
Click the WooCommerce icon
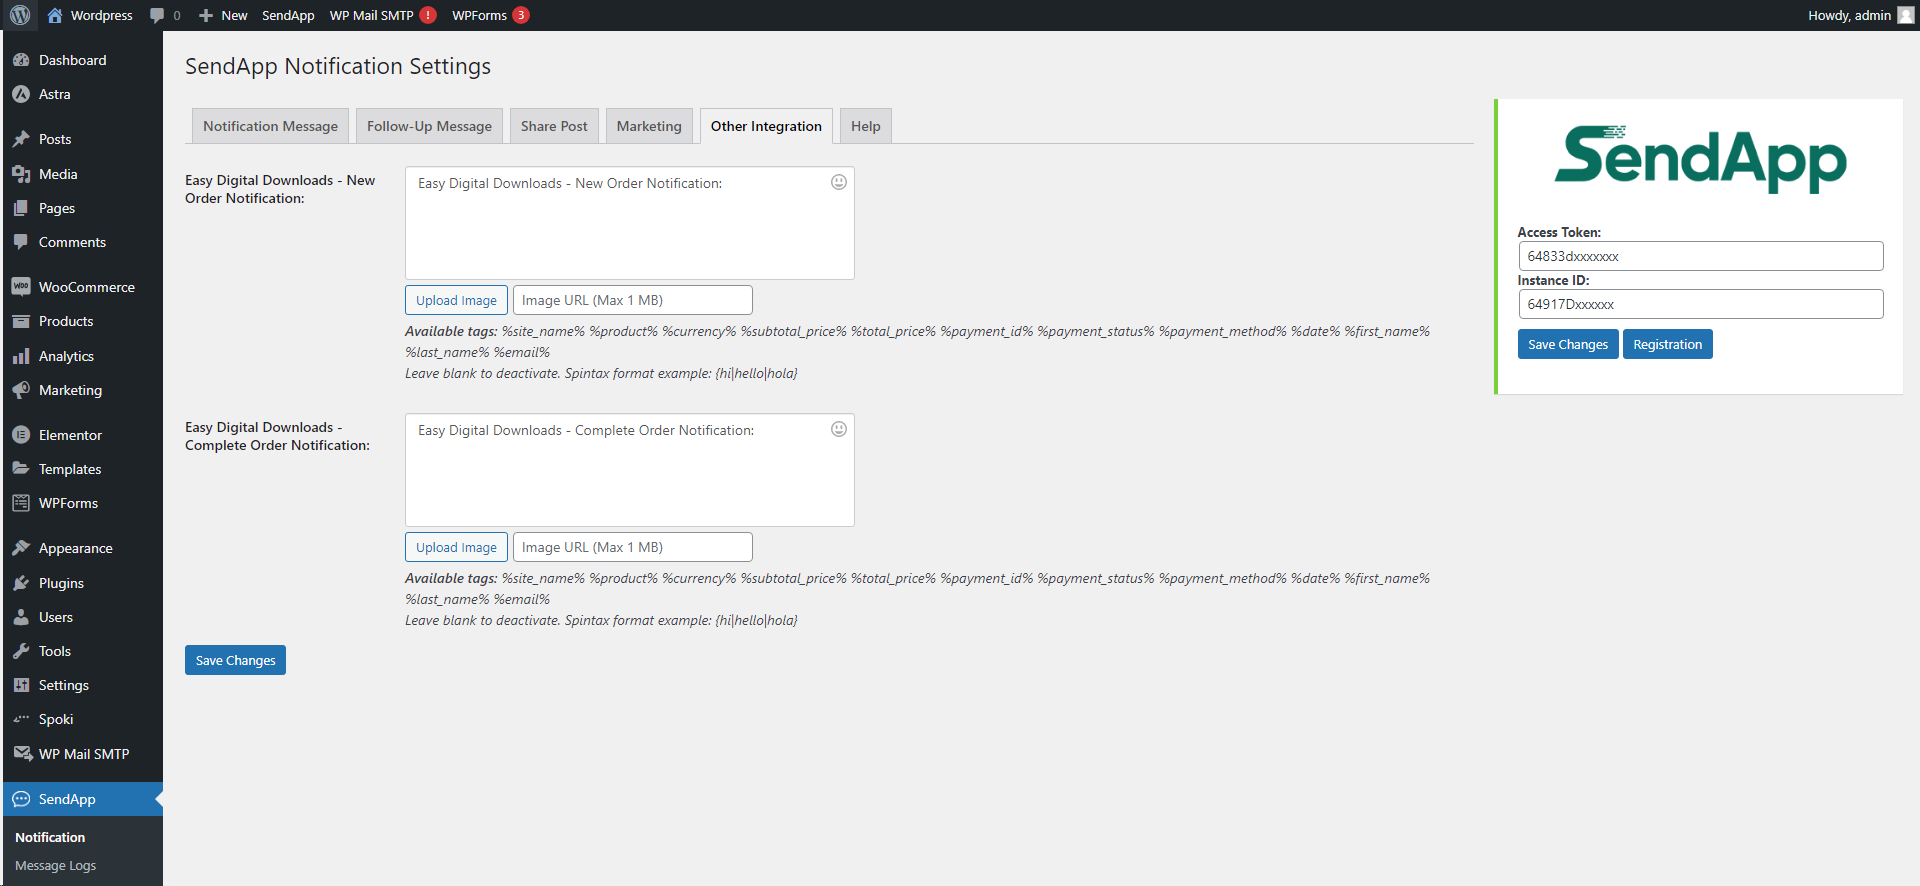pos(21,287)
